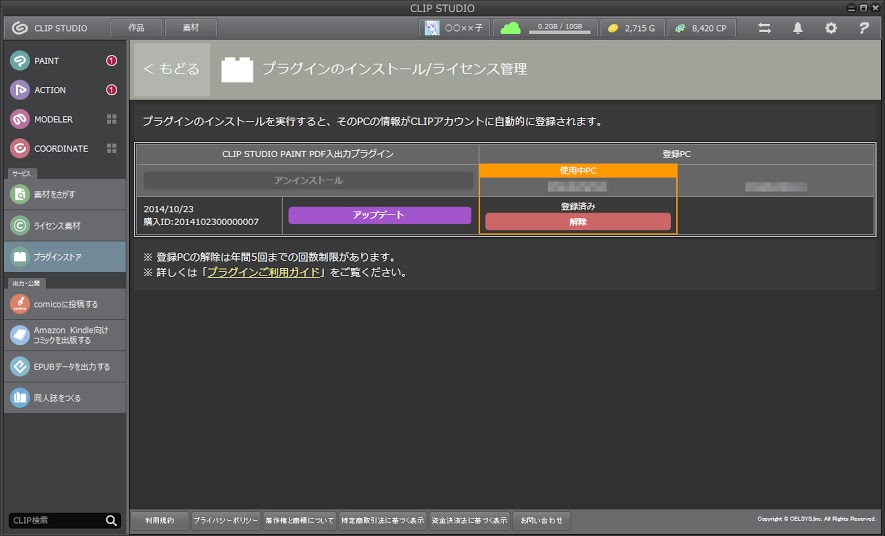Click the disabled アンインストール button
Image resolution: width=885 pixels, height=536 pixels.
tap(308, 181)
